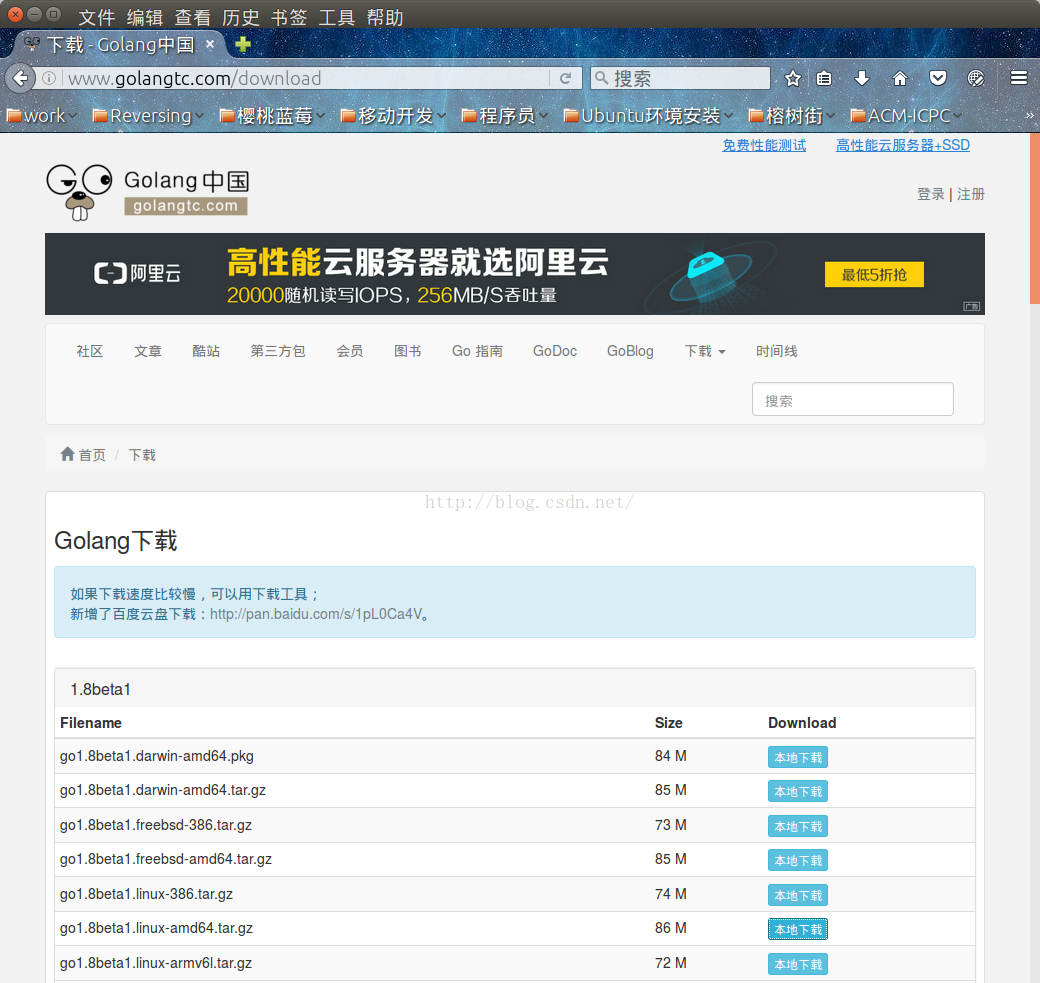Screen dimensions: 1040x983
Task: Download go1.8beta1.linux-armv6l.tar.gz via 本地下载
Action: [x=798, y=964]
